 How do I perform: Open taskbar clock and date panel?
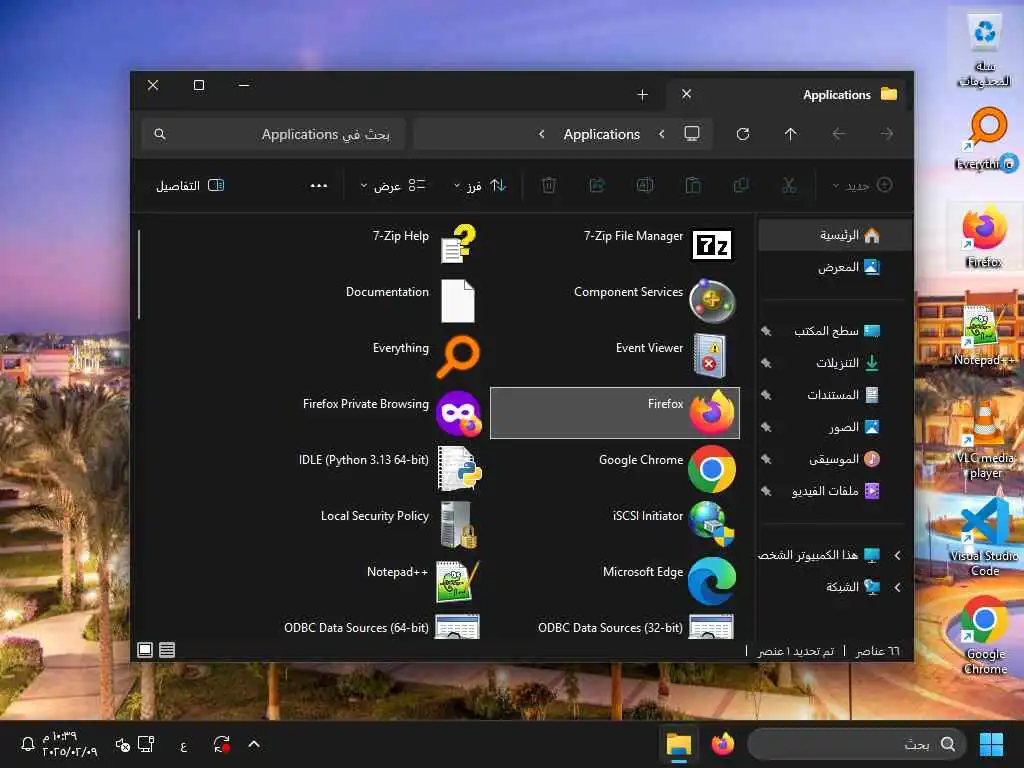tap(70, 744)
